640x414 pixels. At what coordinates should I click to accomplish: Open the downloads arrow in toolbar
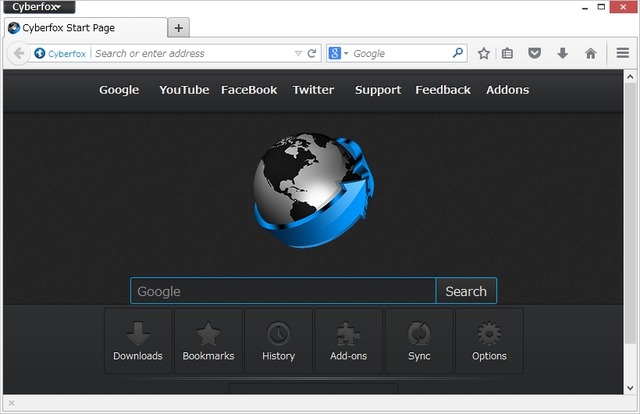563,53
